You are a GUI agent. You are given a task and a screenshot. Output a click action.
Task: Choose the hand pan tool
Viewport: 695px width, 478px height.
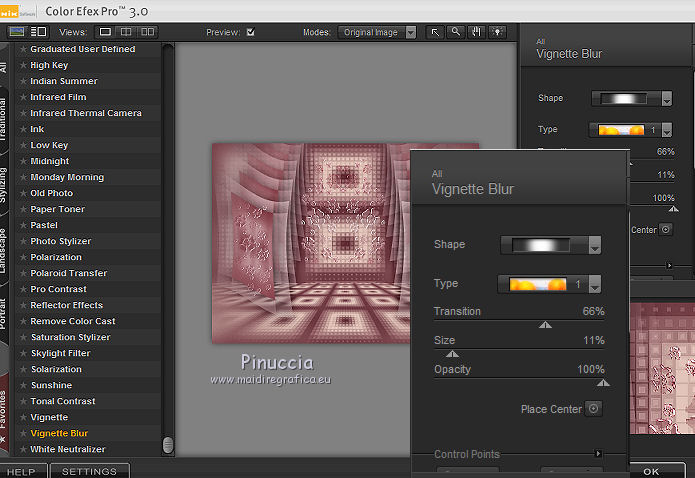click(476, 32)
